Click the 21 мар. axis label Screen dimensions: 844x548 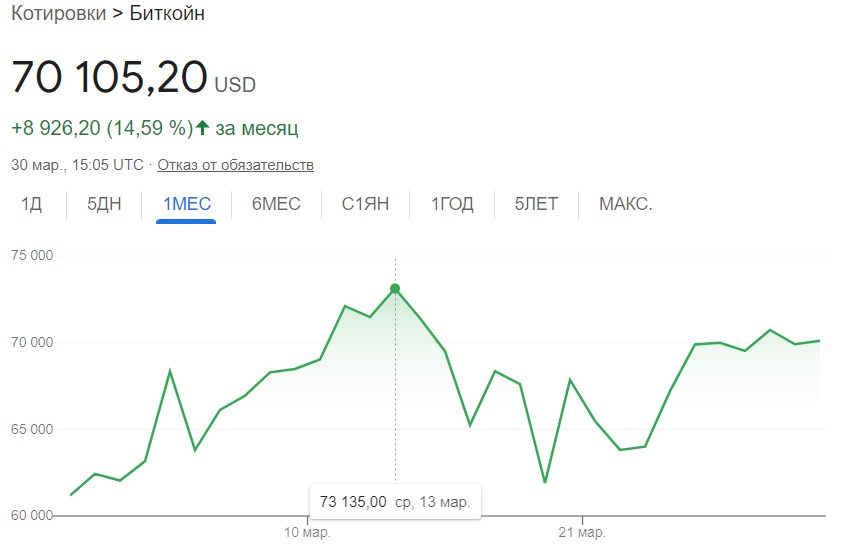point(582,532)
